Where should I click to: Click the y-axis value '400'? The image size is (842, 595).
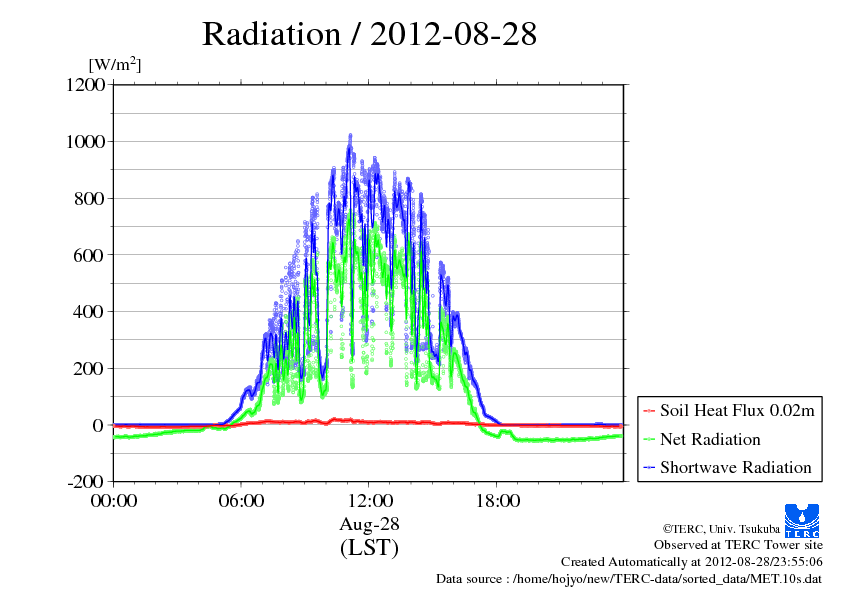[89, 311]
